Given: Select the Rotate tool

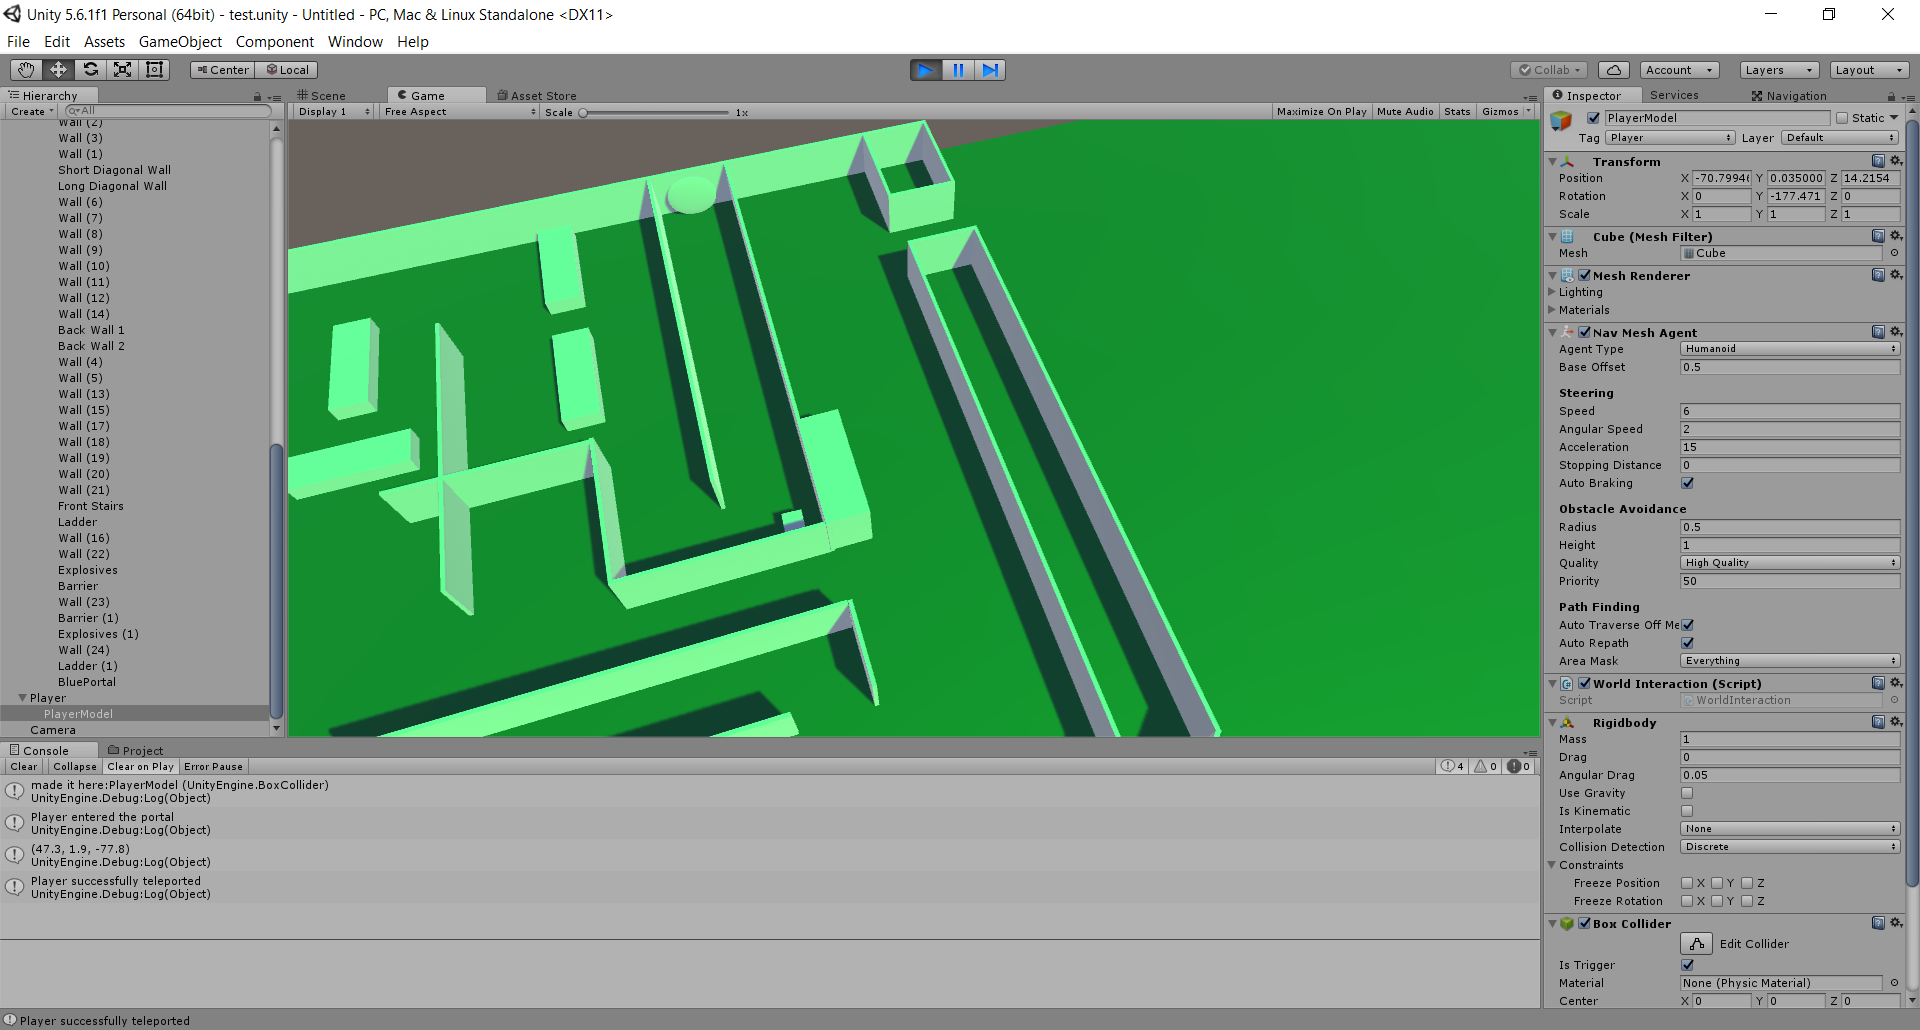Looking at the screenshot, I should 90,70.
